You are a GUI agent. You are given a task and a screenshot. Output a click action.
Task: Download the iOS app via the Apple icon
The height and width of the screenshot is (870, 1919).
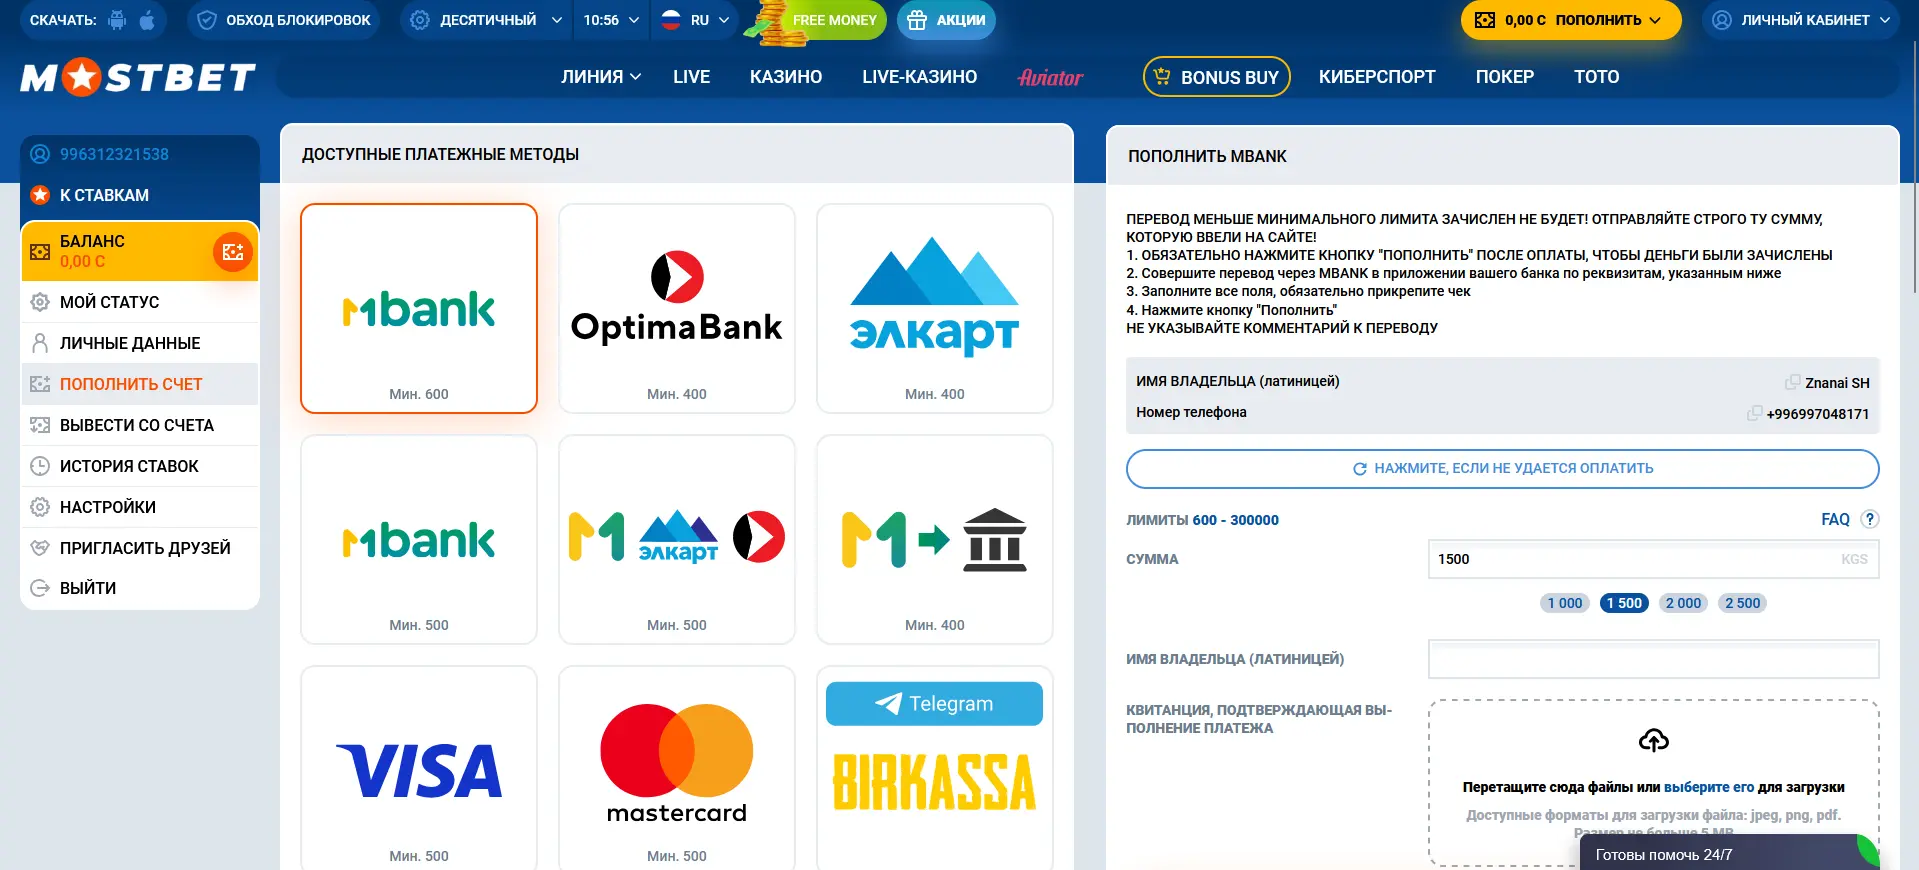pyautogui.click(x=148, y=20)
